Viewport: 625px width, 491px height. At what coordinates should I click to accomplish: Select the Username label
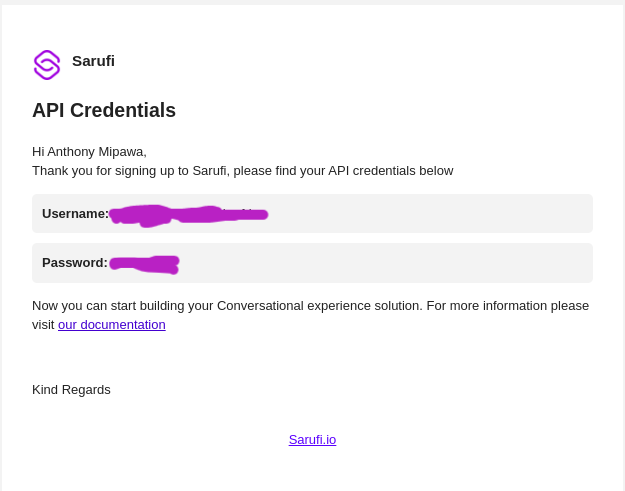pyautogui.click(x=75, y=214)
